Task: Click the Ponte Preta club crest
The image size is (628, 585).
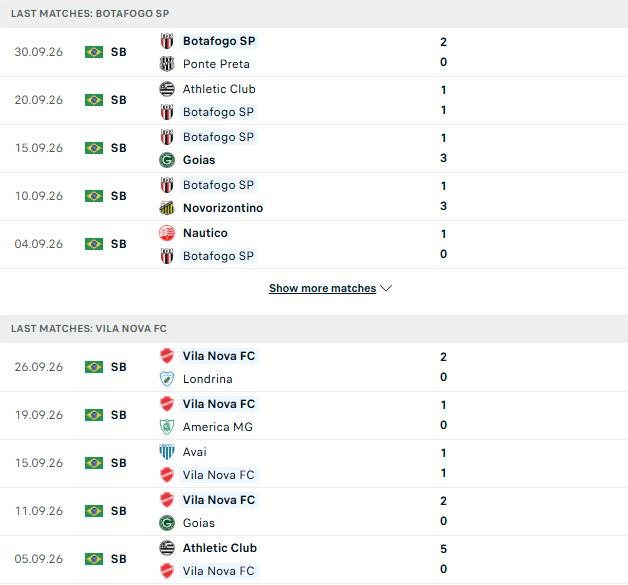Action: (167, 64)
